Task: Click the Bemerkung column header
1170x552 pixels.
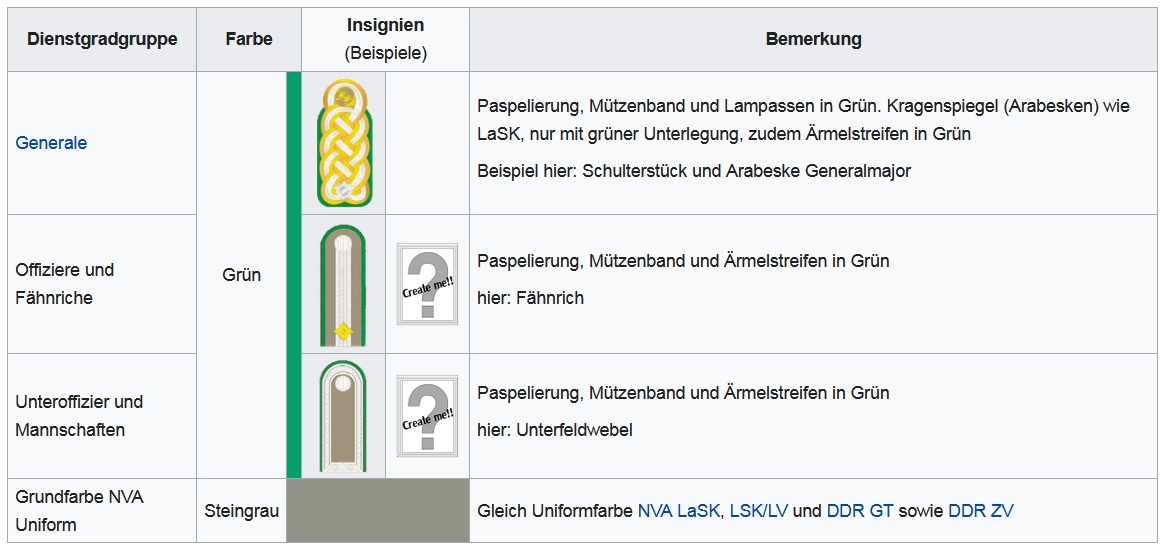Action: click(813, 40)
